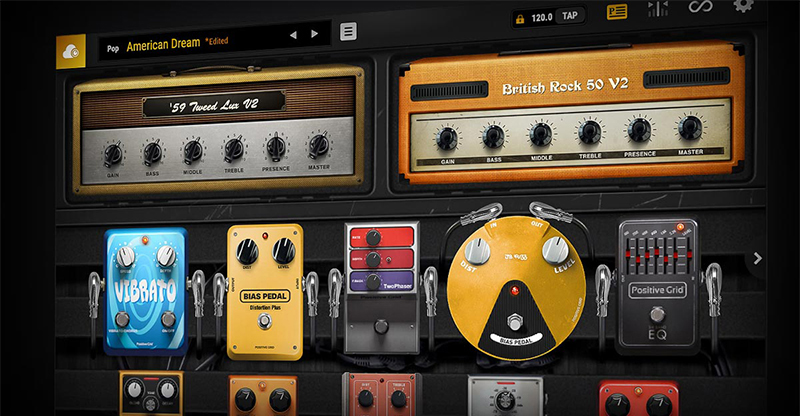The width and height of the screenshot is (800, 416).
Task: Toggle the TwoPhaser footswitch
Action: pyautogui.click(x=381, y=326)
